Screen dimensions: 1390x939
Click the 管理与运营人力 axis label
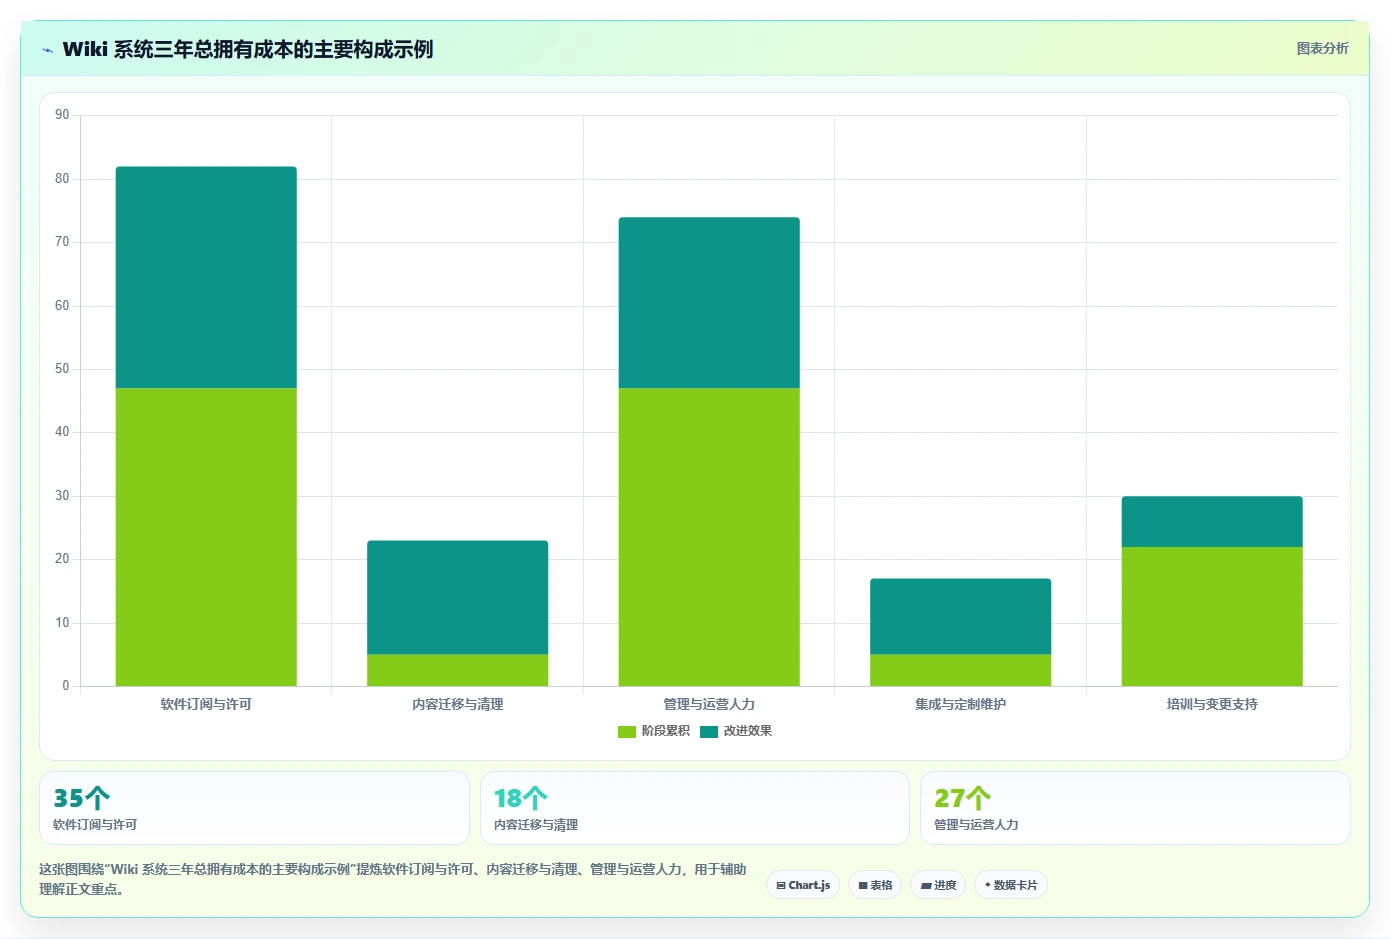(709, 704)
